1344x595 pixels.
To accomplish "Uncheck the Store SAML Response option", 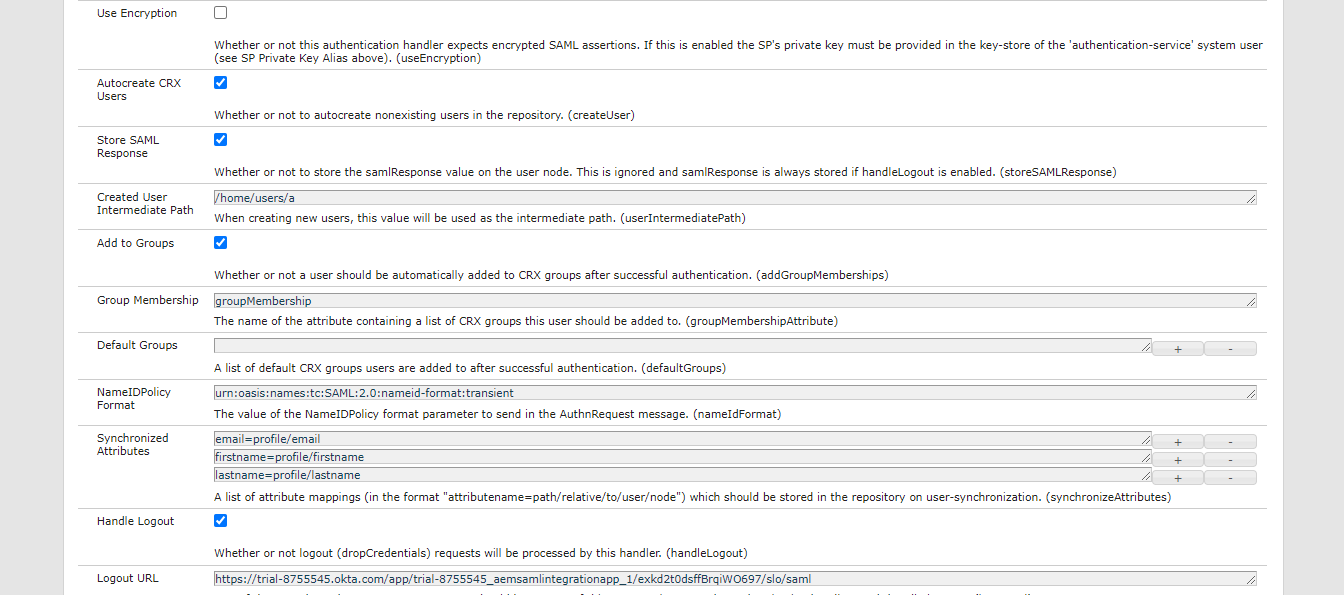I will 220,139.
